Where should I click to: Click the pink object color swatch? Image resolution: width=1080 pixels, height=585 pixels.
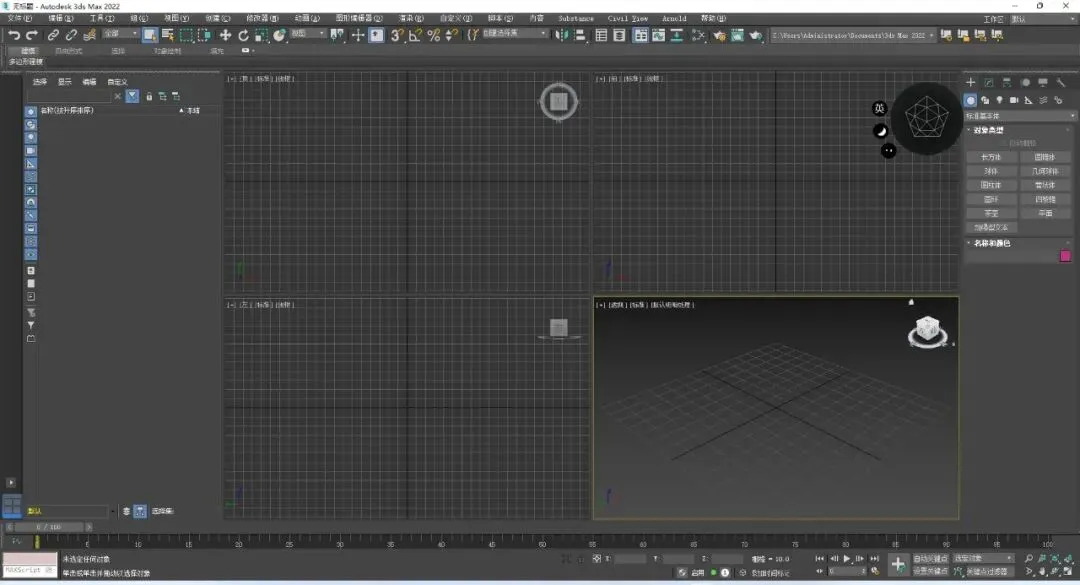(x=1065, y=256)
